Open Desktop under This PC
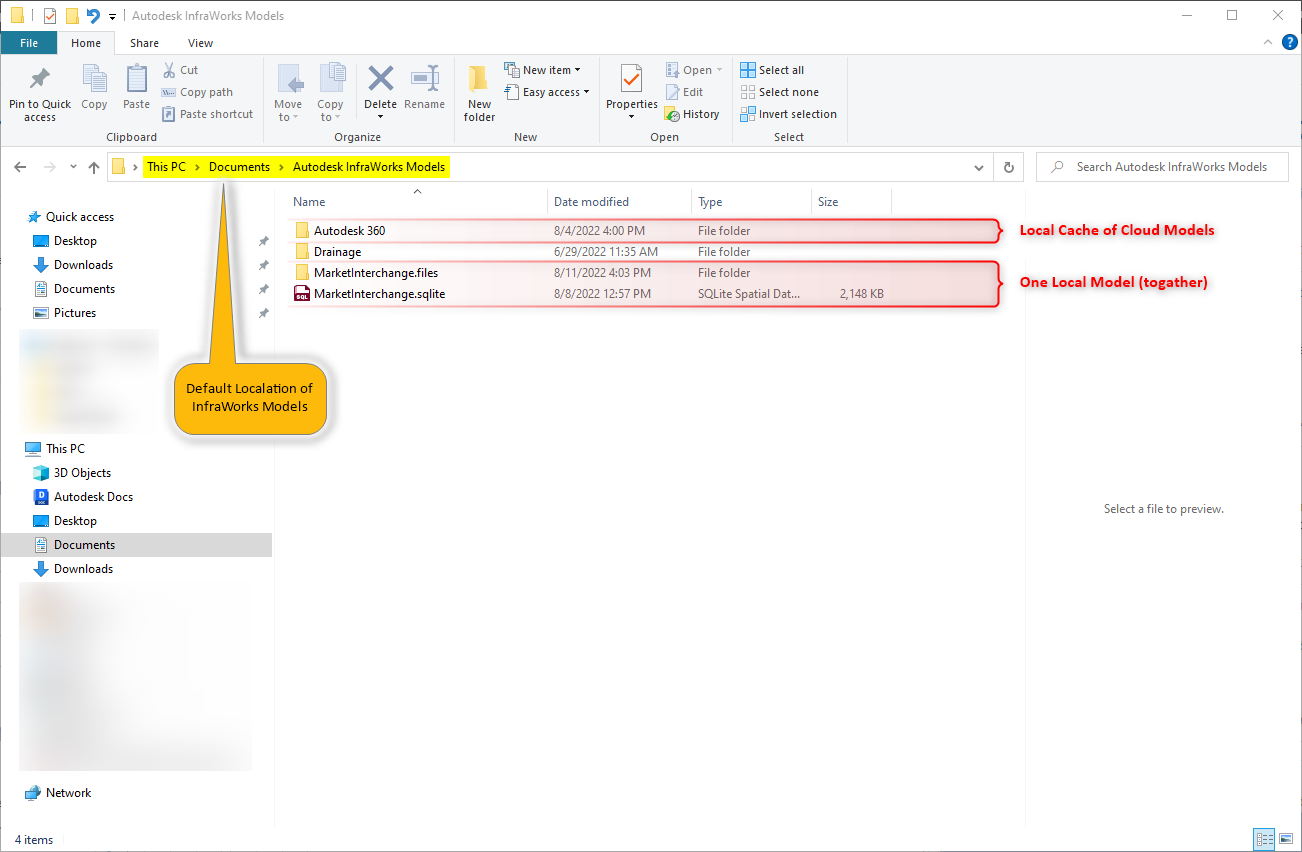Viewport: 1302px width, 852px height. click(x=75, y=521)
